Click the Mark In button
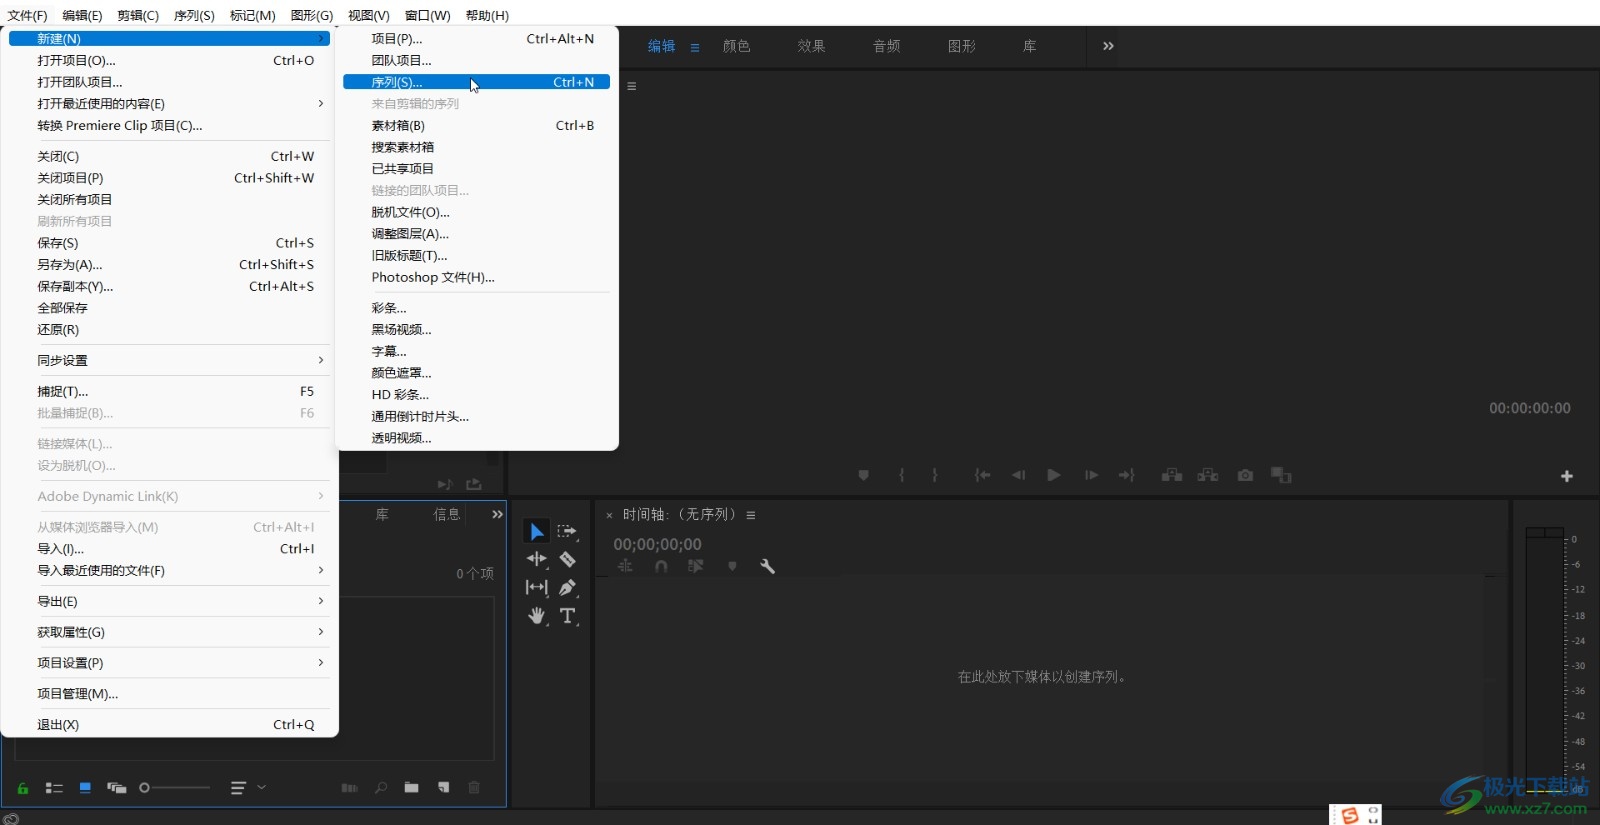 (901, 475)
